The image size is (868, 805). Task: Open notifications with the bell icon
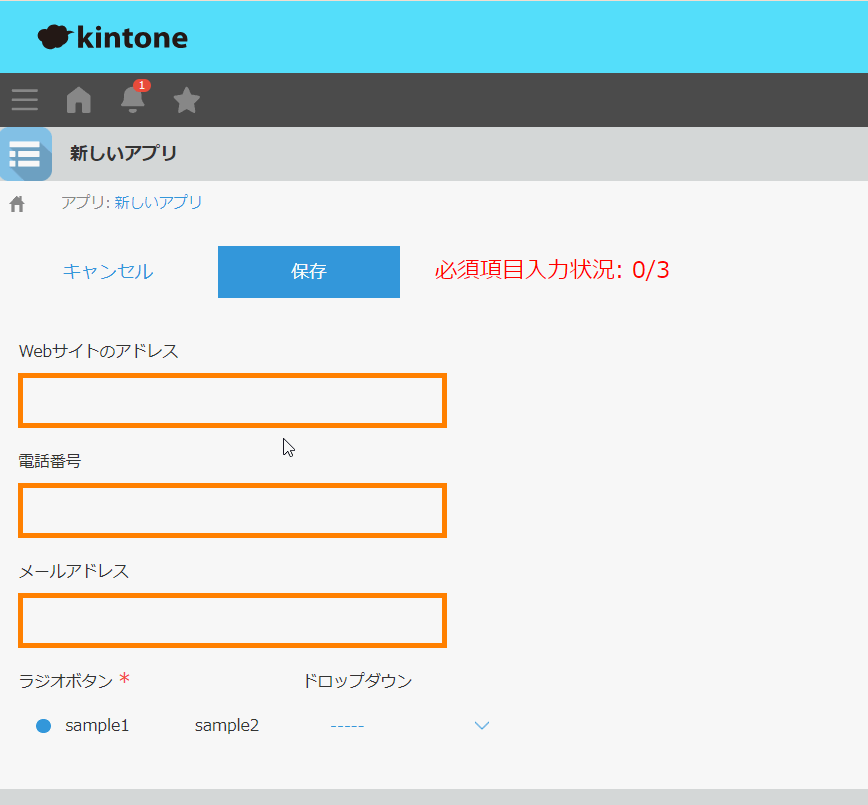(132, 101)
